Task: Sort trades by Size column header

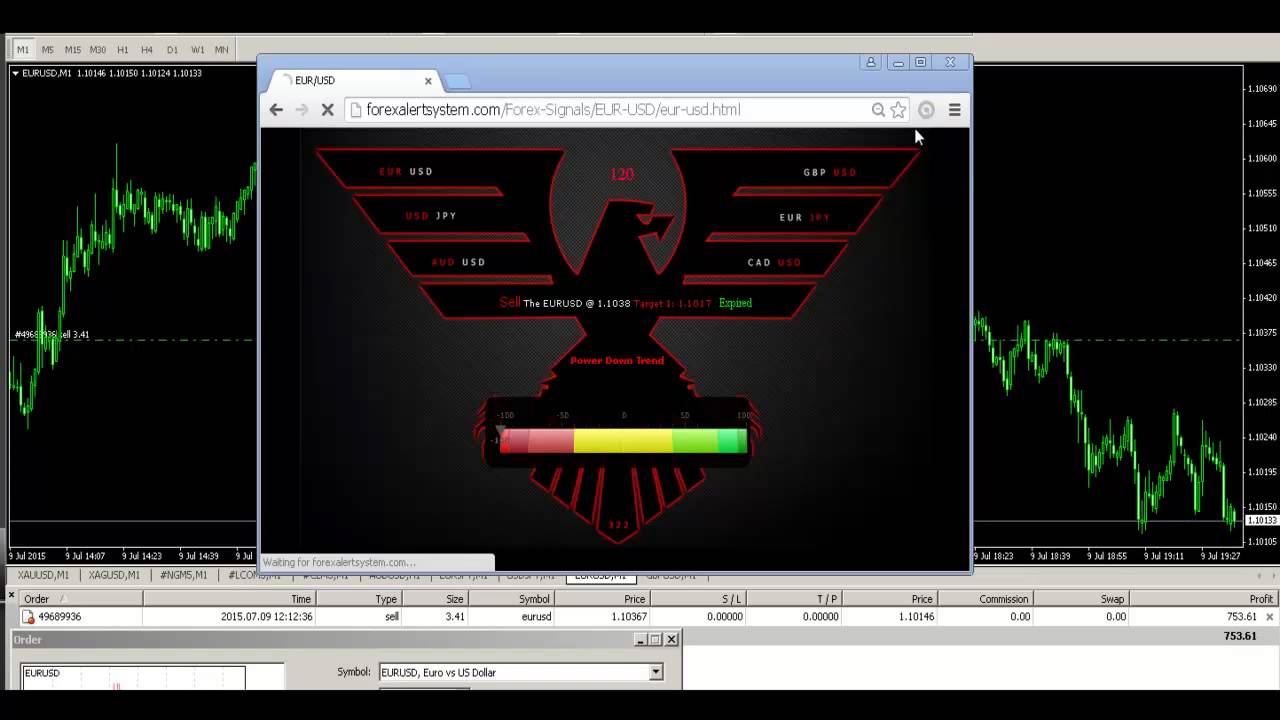Action: pyautogui.click(x=435, y=599)
